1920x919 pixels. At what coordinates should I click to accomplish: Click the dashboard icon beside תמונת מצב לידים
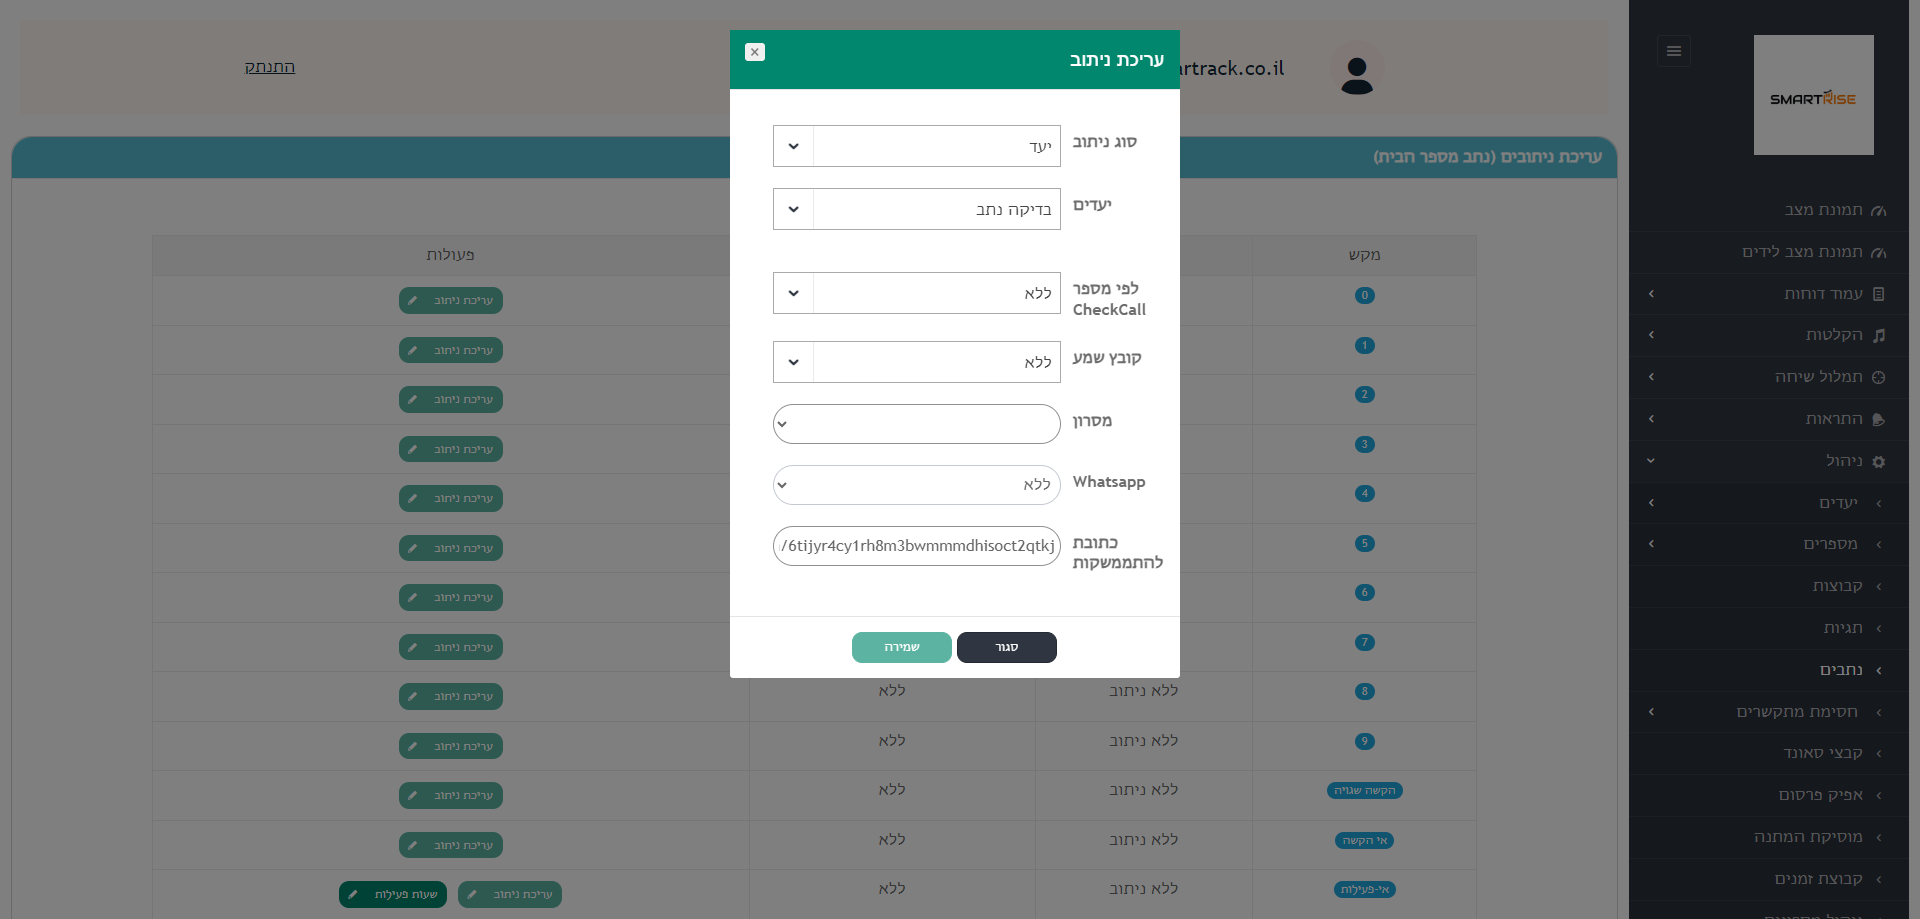point(1879,253)
